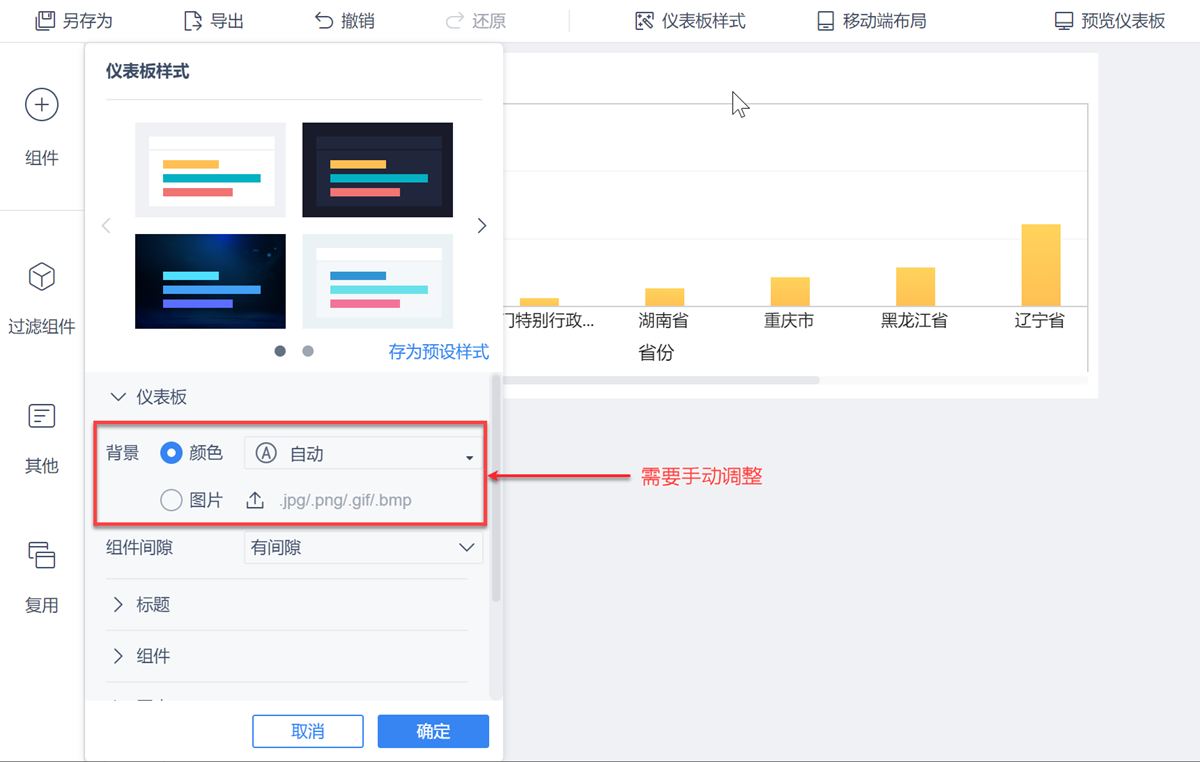
Task: Click the image format hint .jpg/.png/.gif/.bmp
Action: coord(345,500)
